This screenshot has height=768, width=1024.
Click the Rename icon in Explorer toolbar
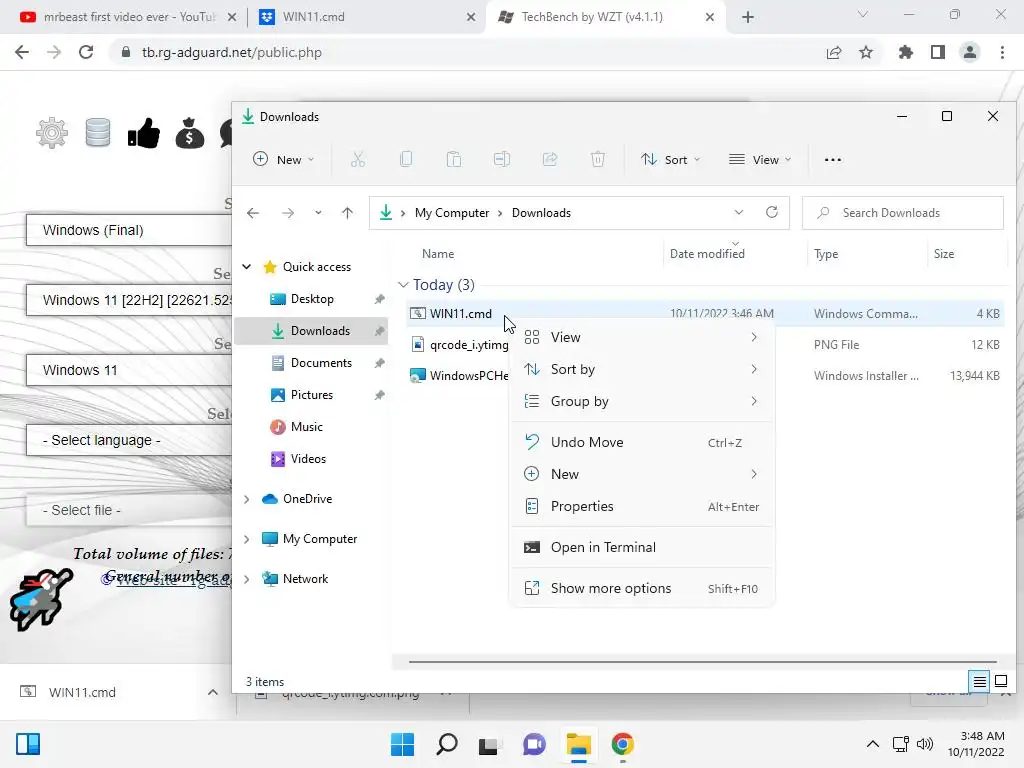click(502, 159)
